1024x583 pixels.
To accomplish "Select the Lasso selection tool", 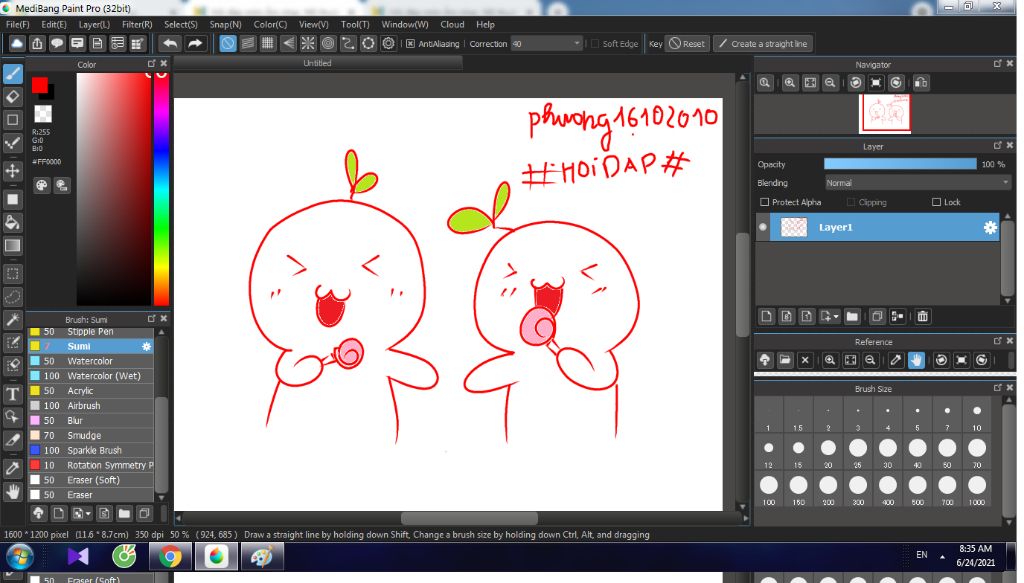I will (x=12, y=297).
